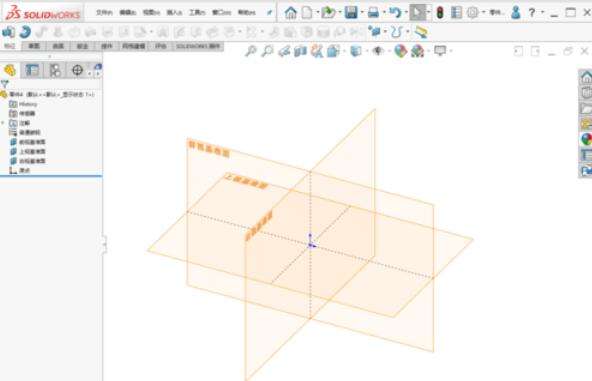The image size is (592, 381).
Task: Open the Edit menu
Action: tap(128, 12)
